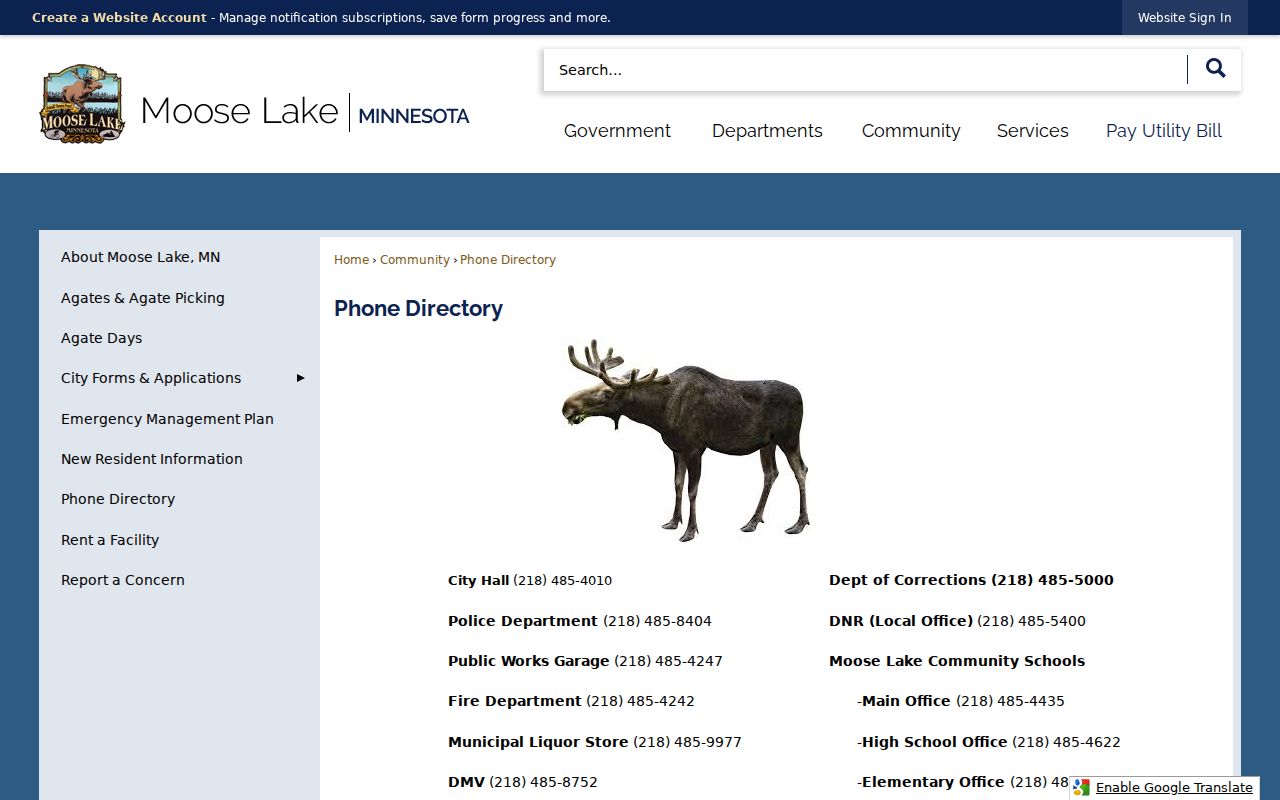This screenshot has width=1280, height=800.
Task: Click the Community breadcrumb link
Action: (x=415, y=260)
